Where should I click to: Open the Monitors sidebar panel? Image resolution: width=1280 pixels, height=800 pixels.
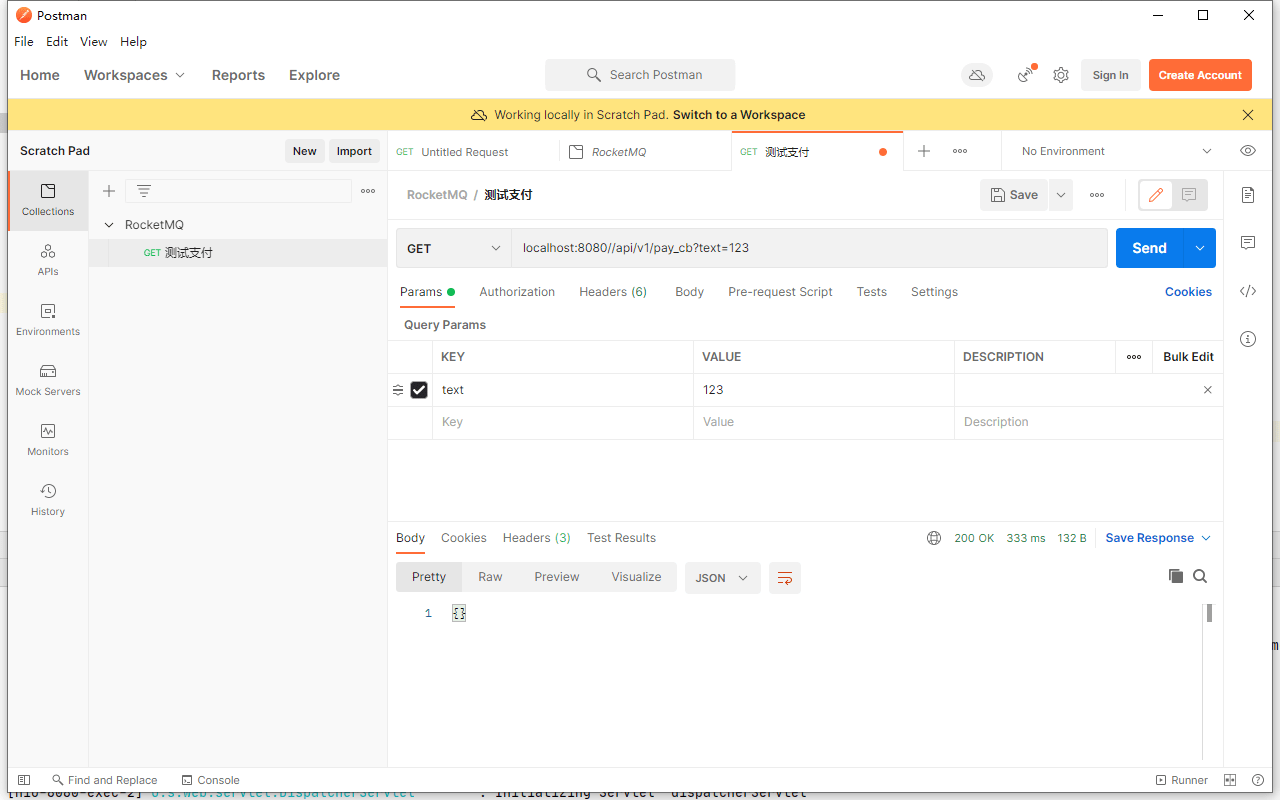coord(48,440)
